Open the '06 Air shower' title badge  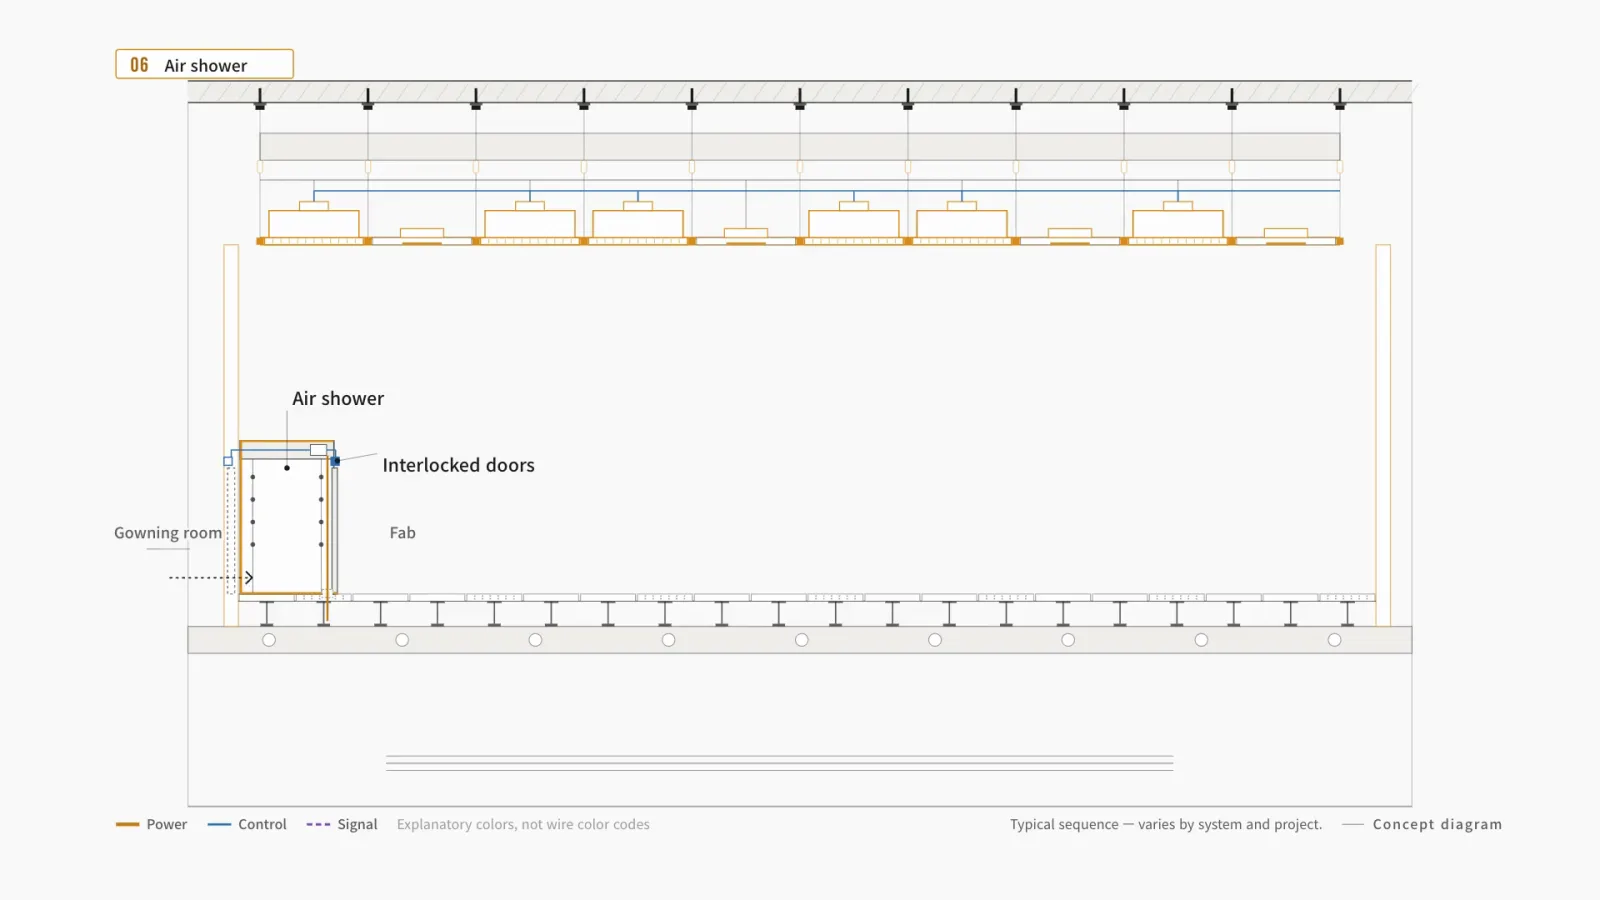pyautogui.click(x=204, y=64)
